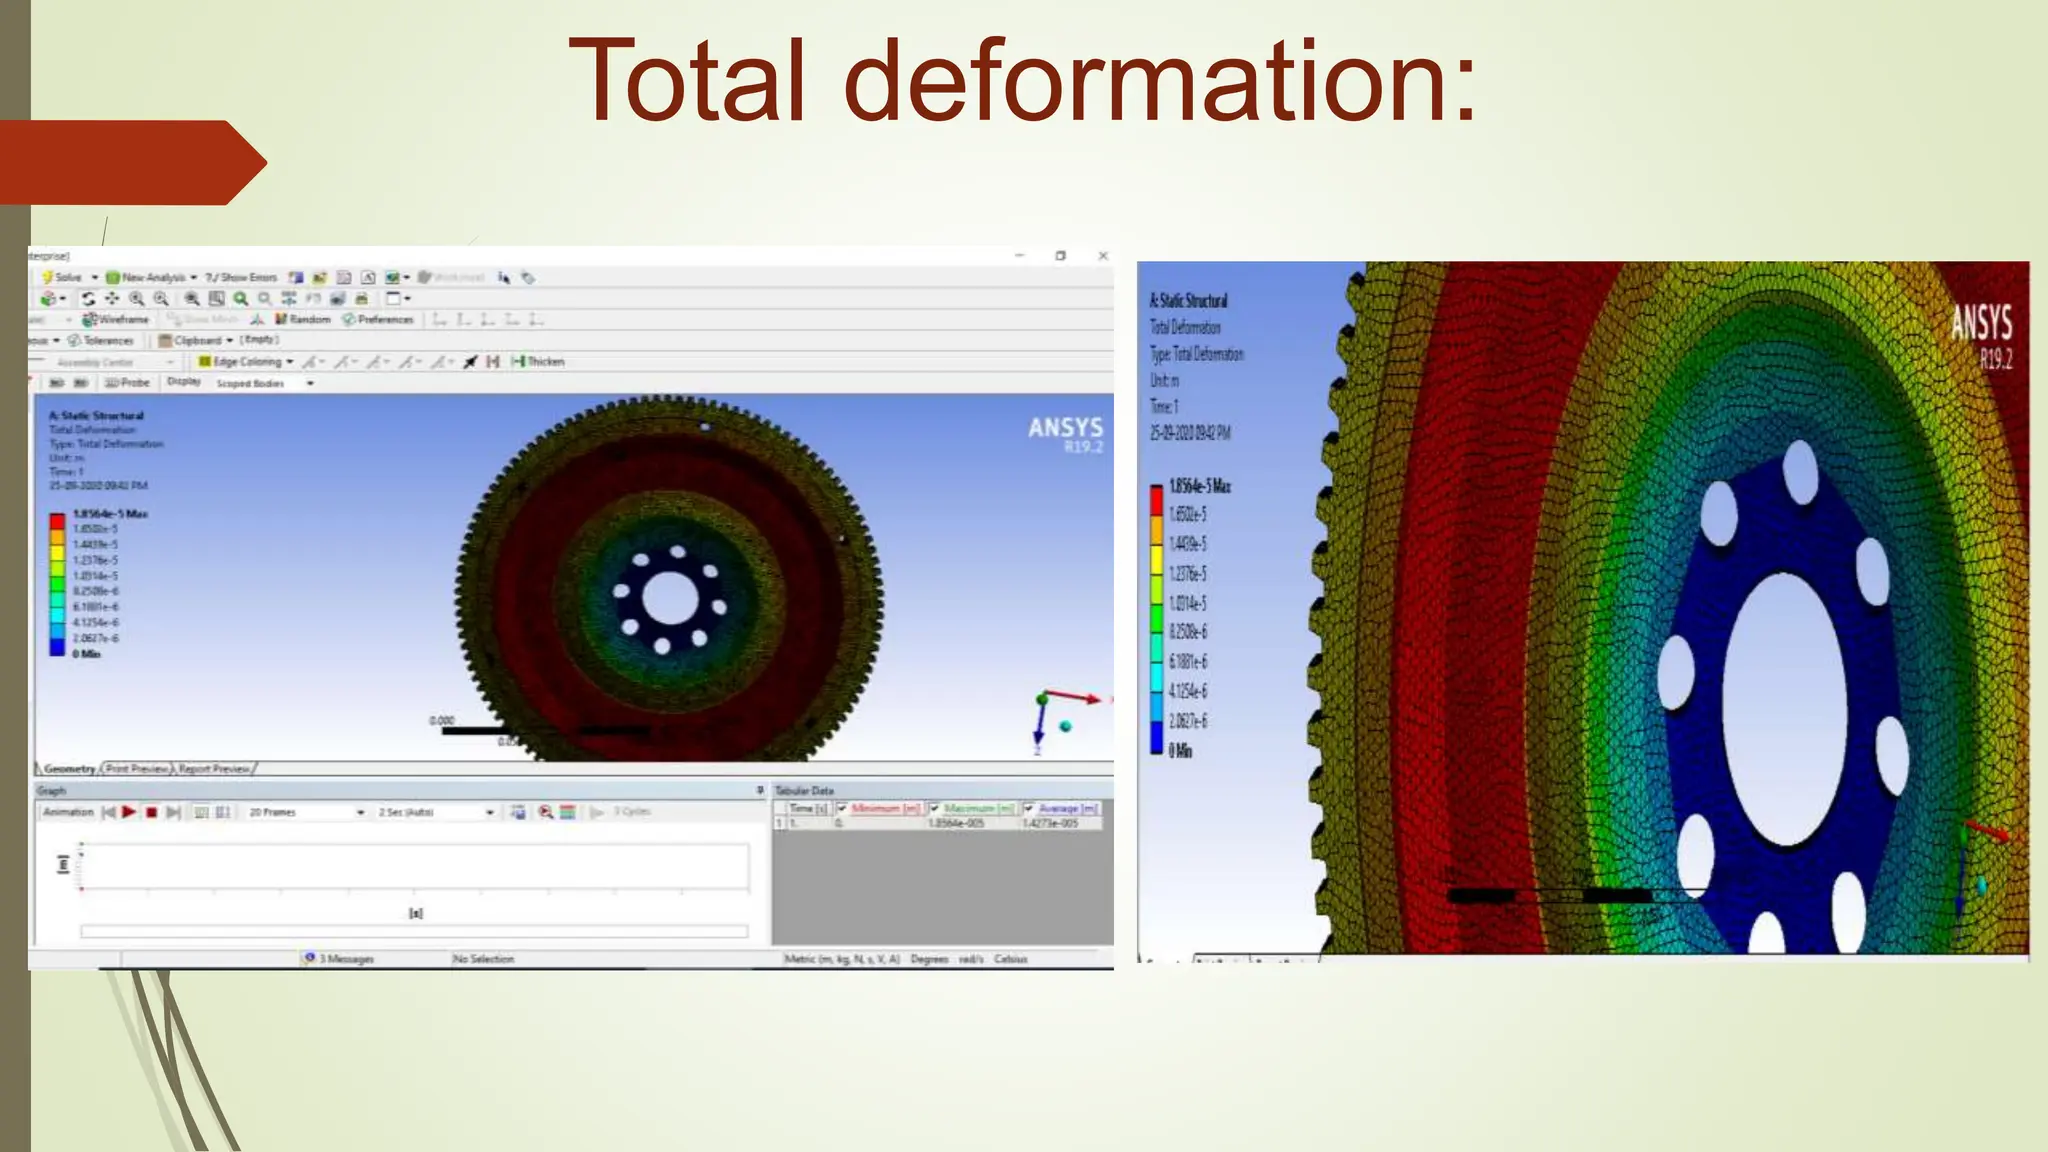Click the Thicken edges button
Image resolution: width=2048 pixels, height=1152 pixels.
pyautogui.click(x=538, y=361)
